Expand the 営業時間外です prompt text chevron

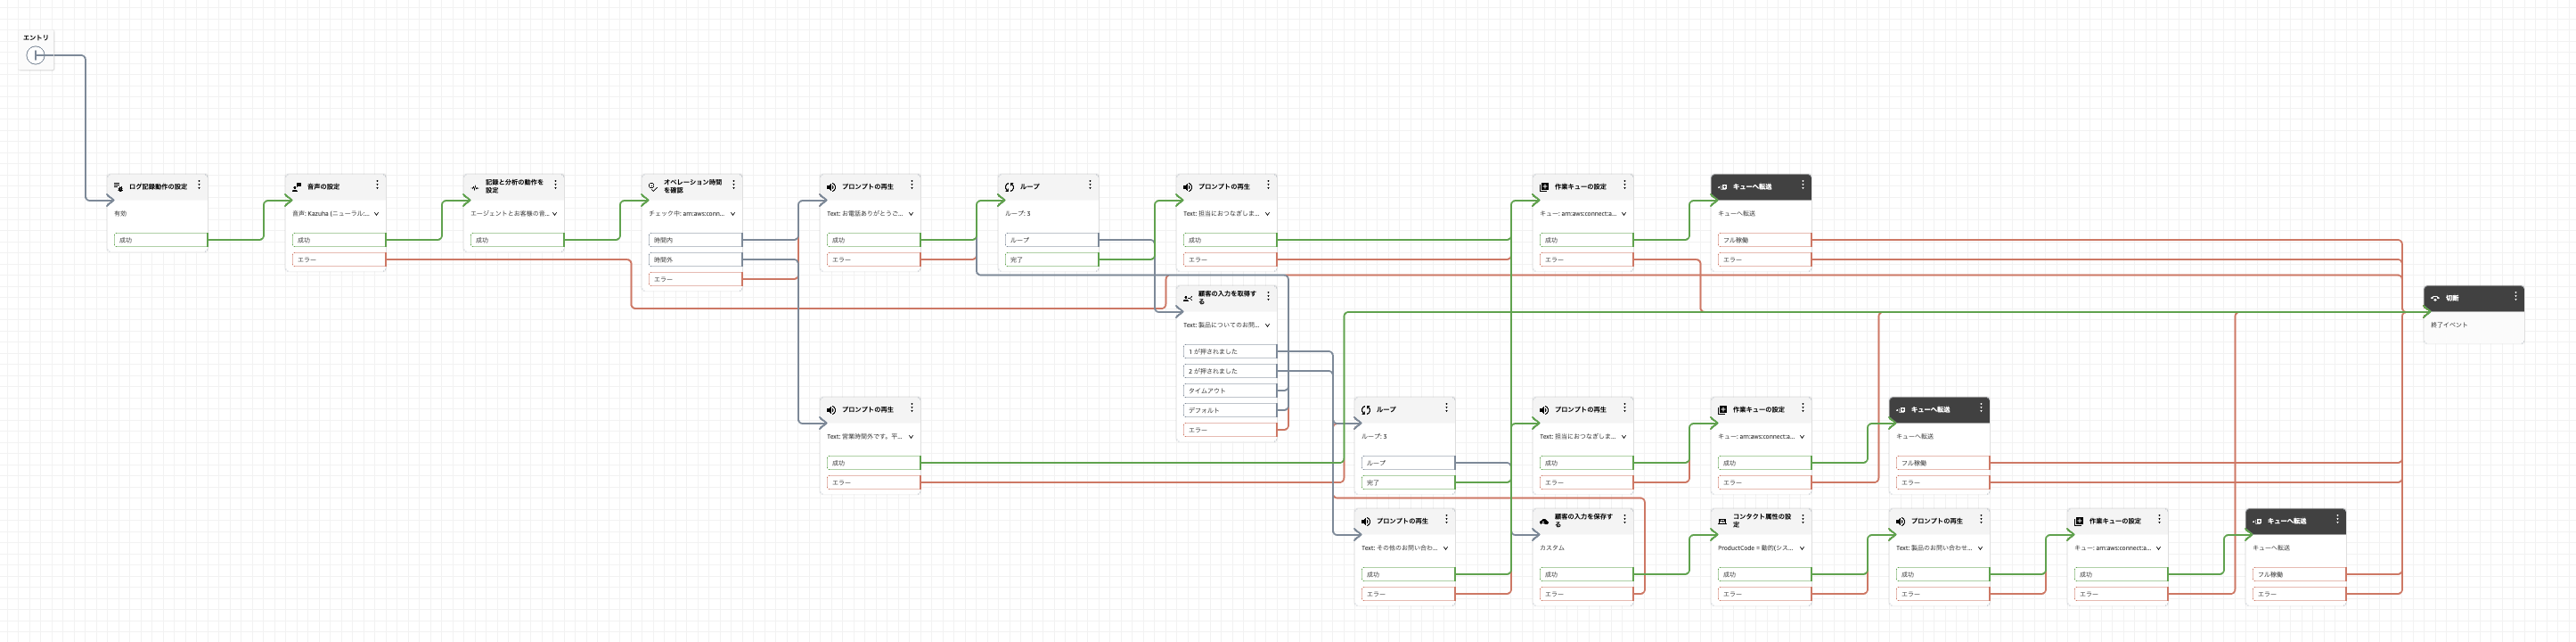point(911,437)
